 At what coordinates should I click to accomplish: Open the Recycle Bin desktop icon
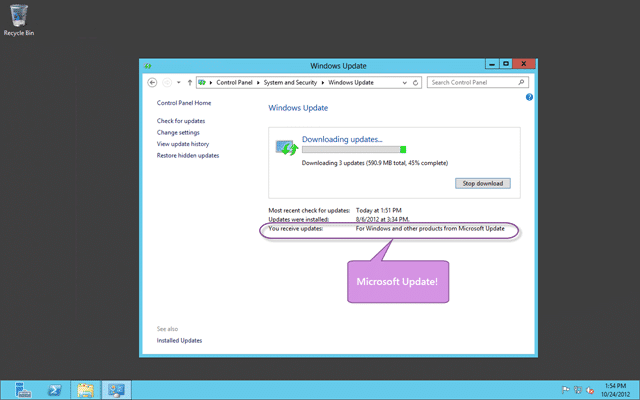pos(19,20)
